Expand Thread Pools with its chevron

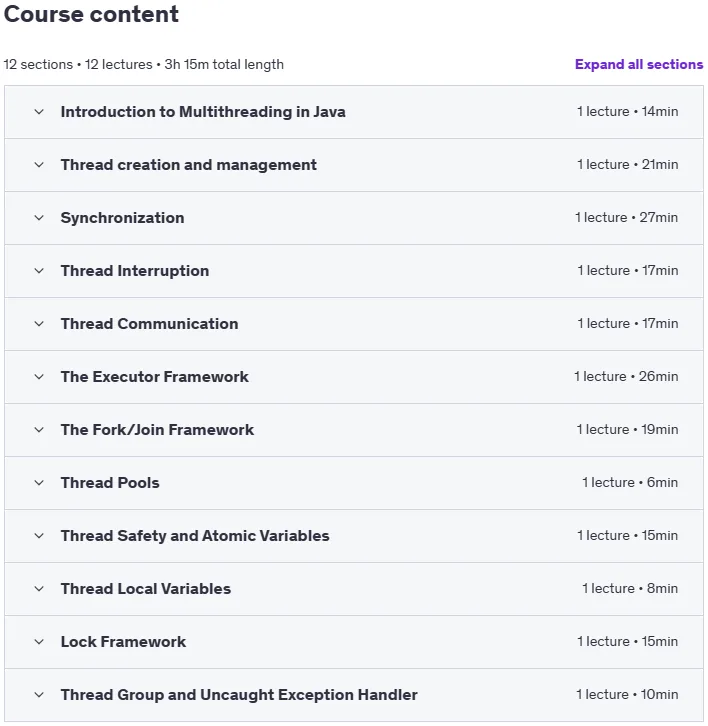click(39, 483)
